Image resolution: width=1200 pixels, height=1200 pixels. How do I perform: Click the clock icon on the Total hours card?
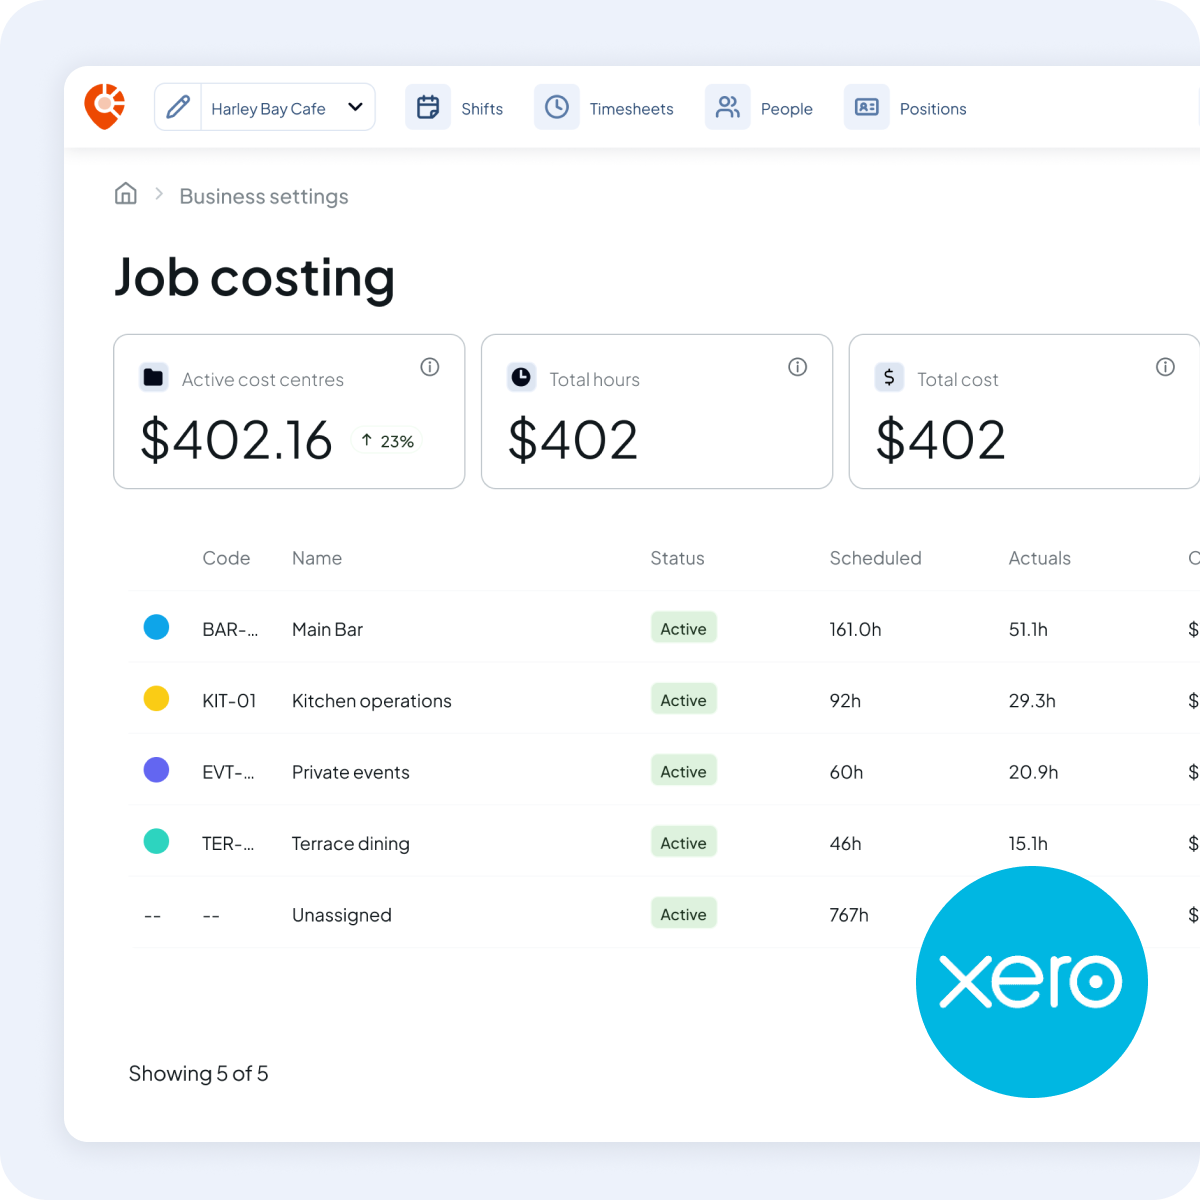pos(521,378)
